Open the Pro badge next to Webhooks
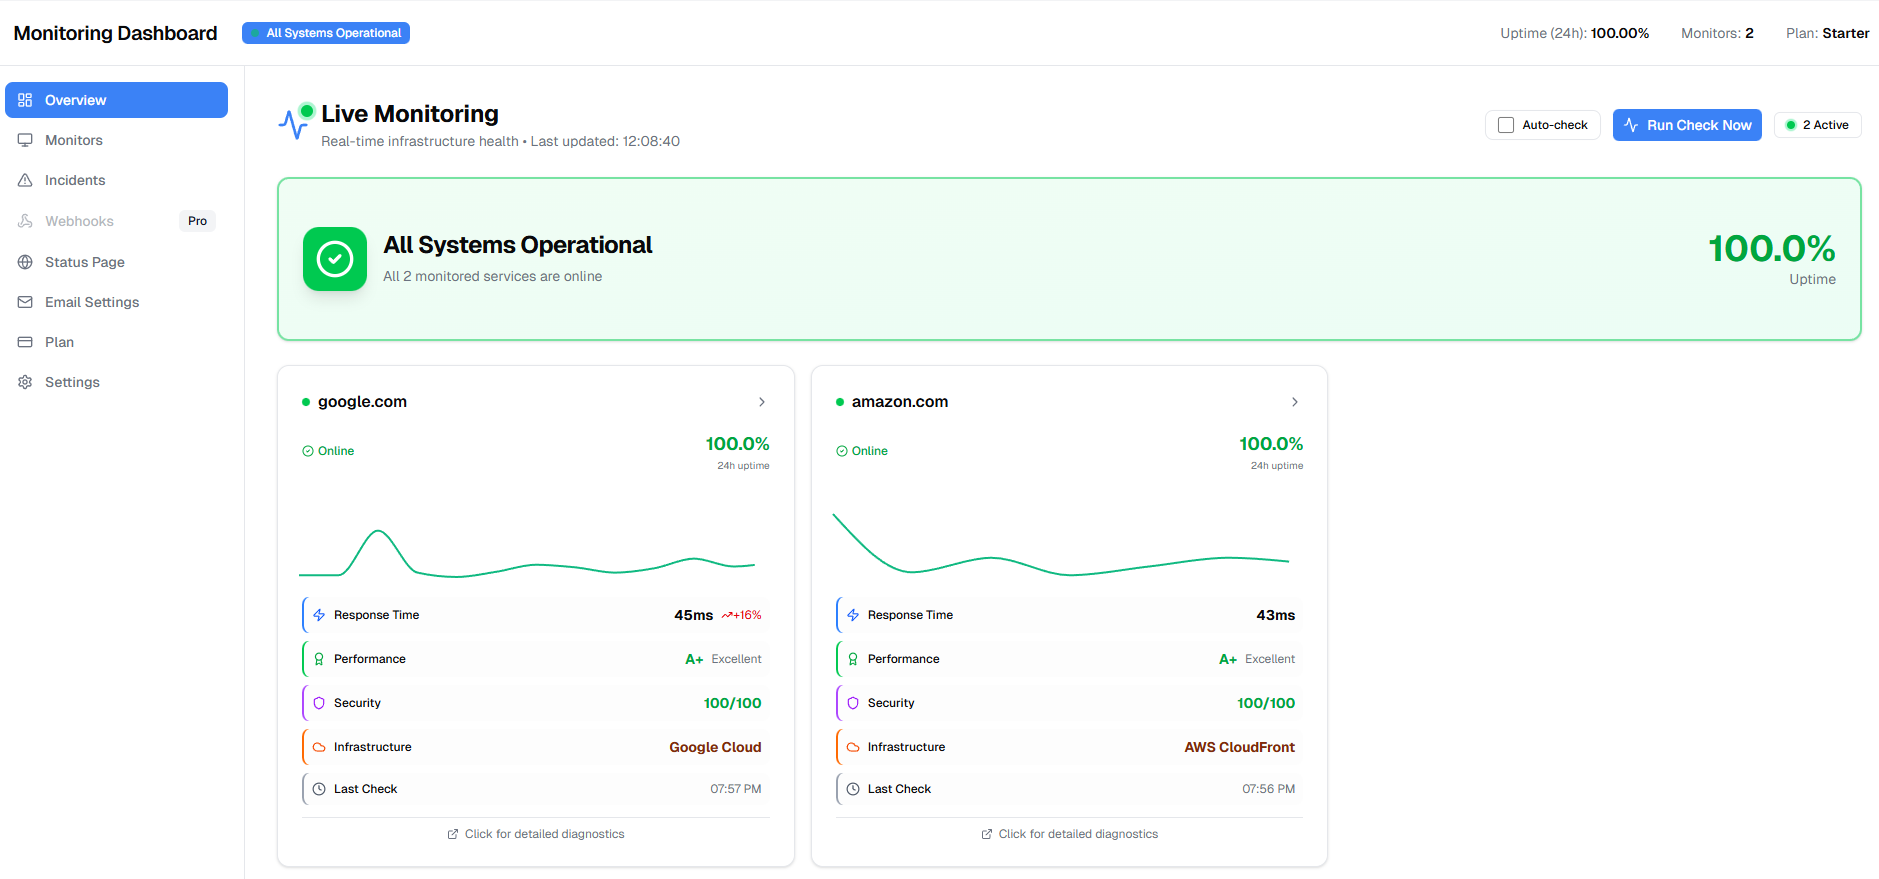1879x879 pixels. click(197, 221)
